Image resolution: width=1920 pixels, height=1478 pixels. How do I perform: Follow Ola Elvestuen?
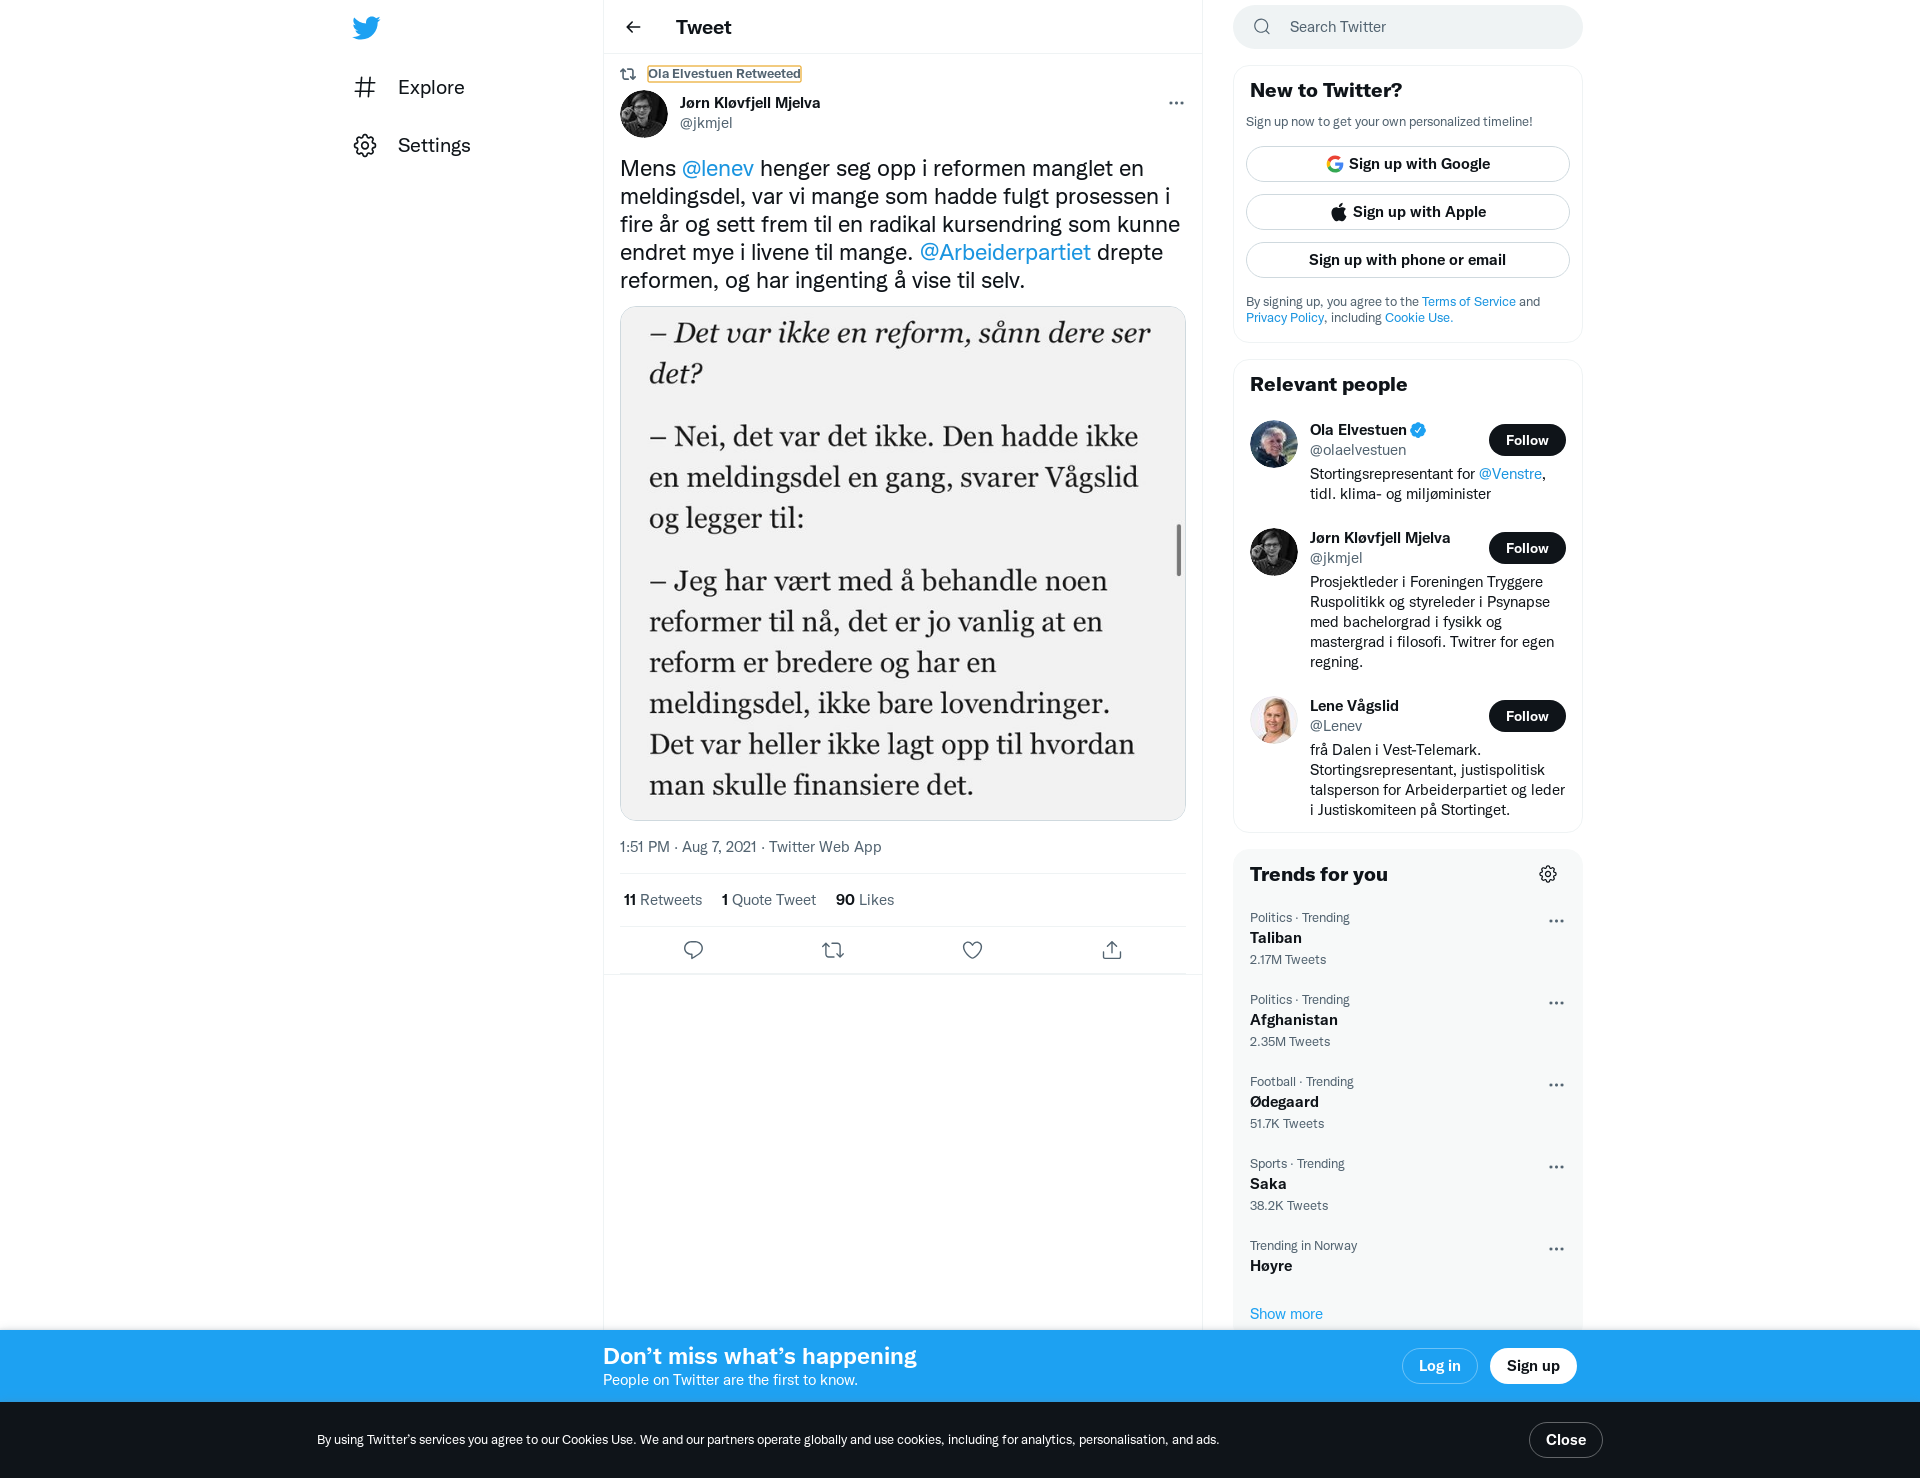[x=1527, y=440]
